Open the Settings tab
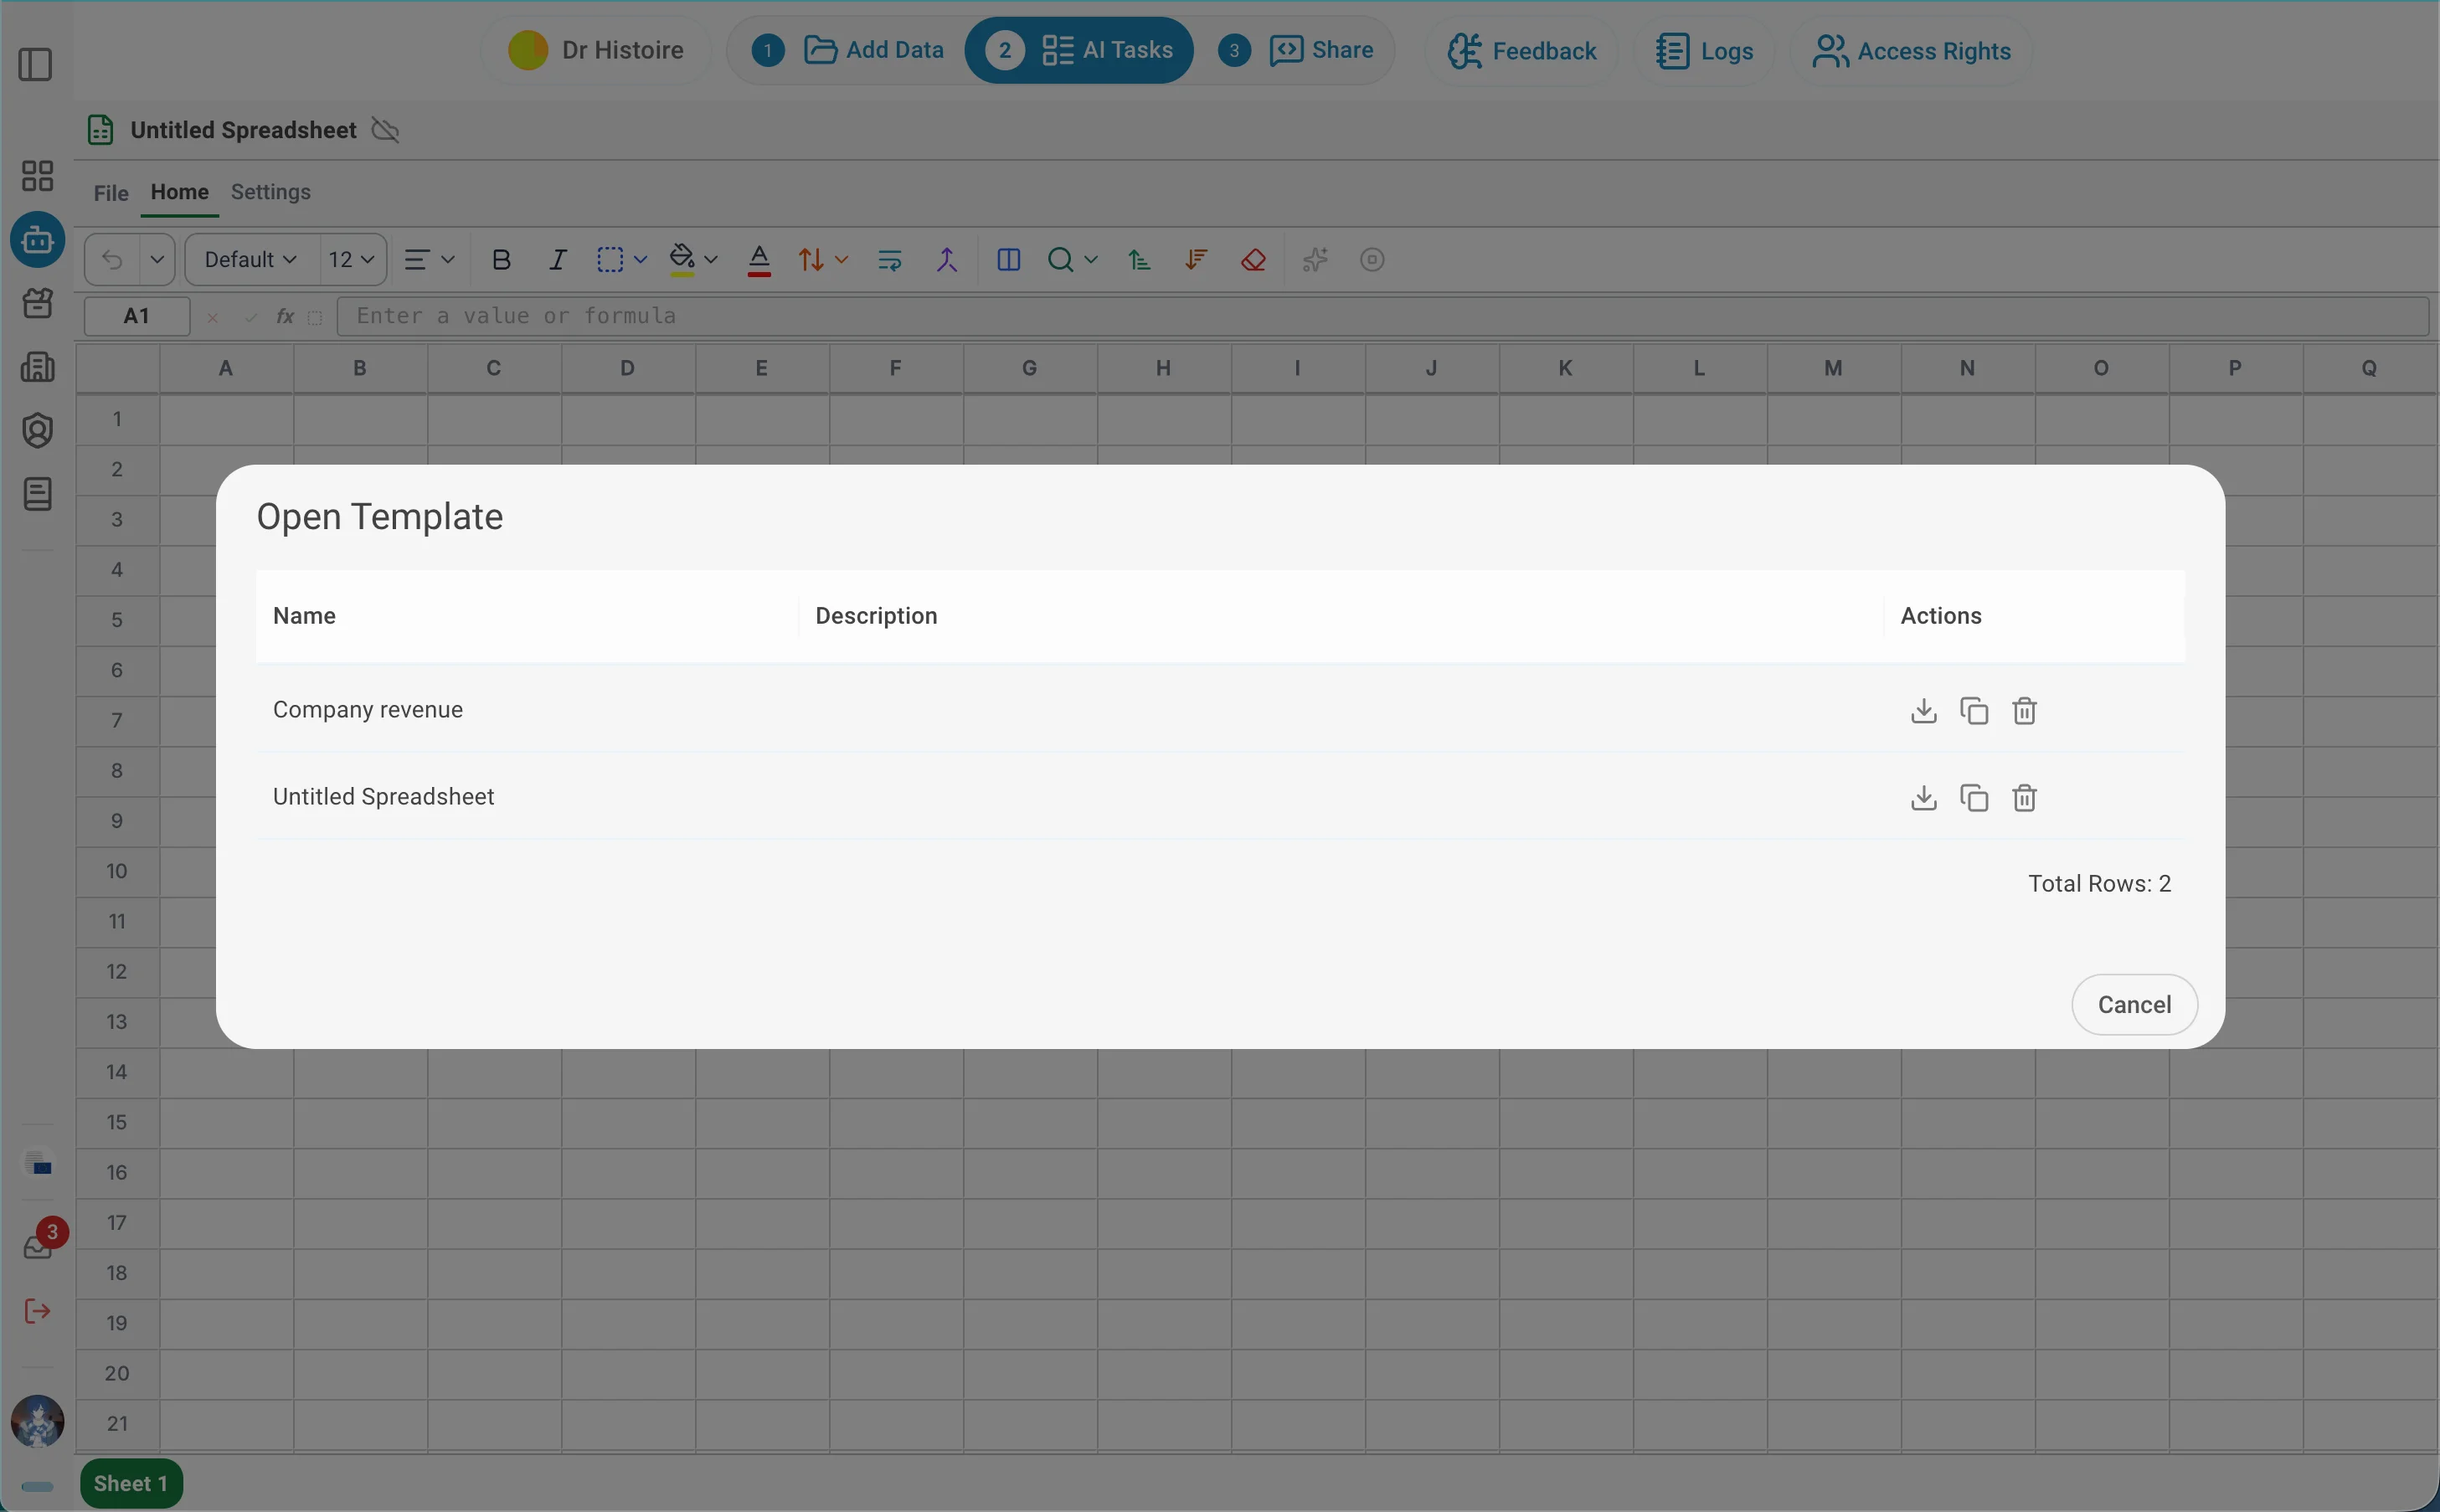 271,192
